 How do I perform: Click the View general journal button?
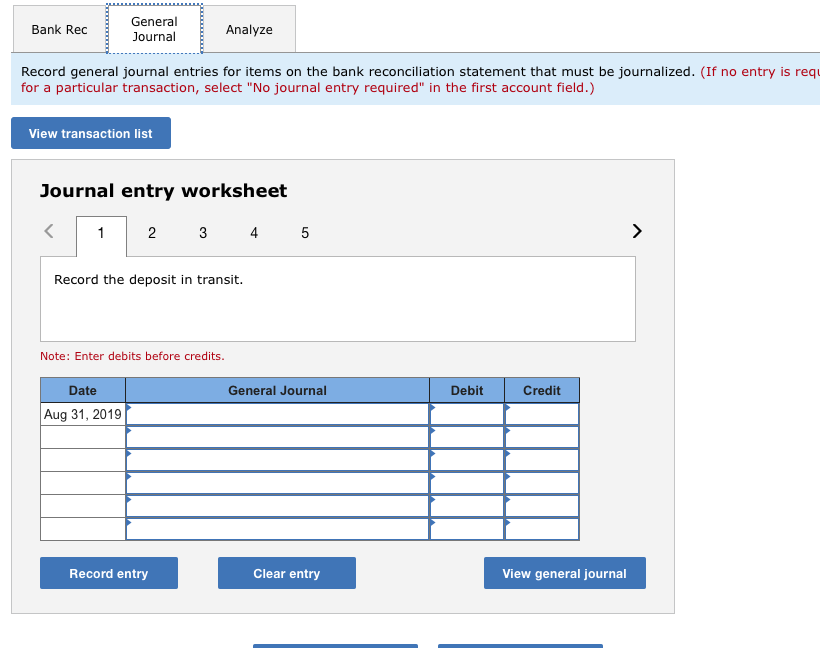564,572
